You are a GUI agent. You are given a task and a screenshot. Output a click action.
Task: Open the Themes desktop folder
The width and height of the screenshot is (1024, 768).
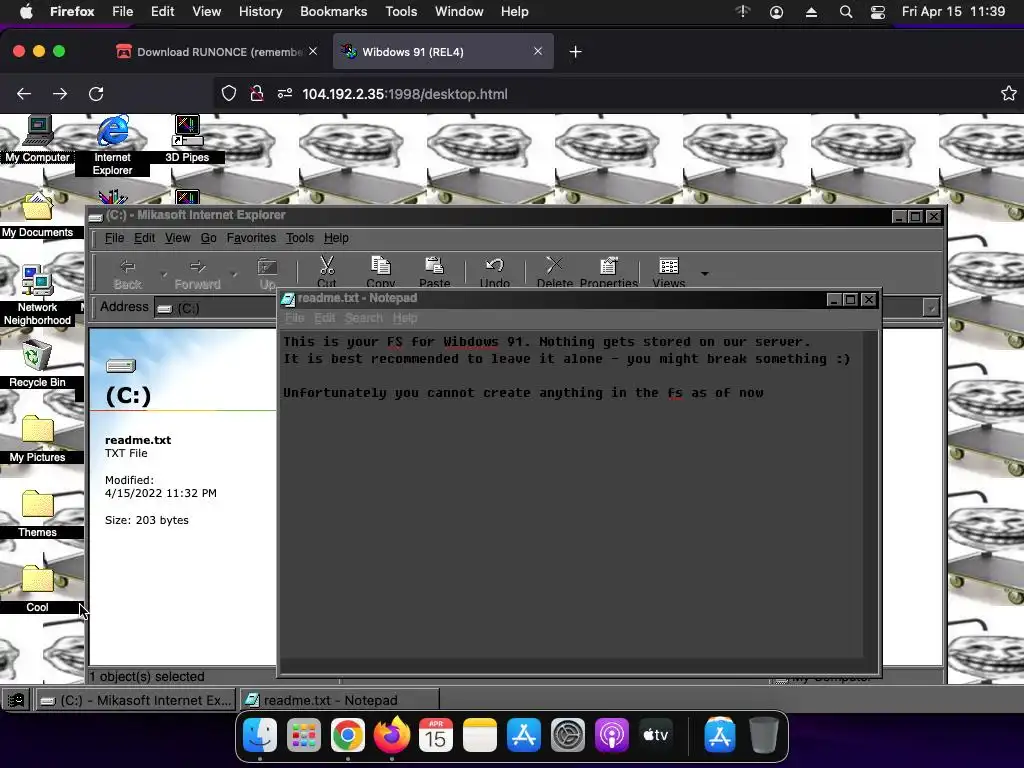point(37,514)
